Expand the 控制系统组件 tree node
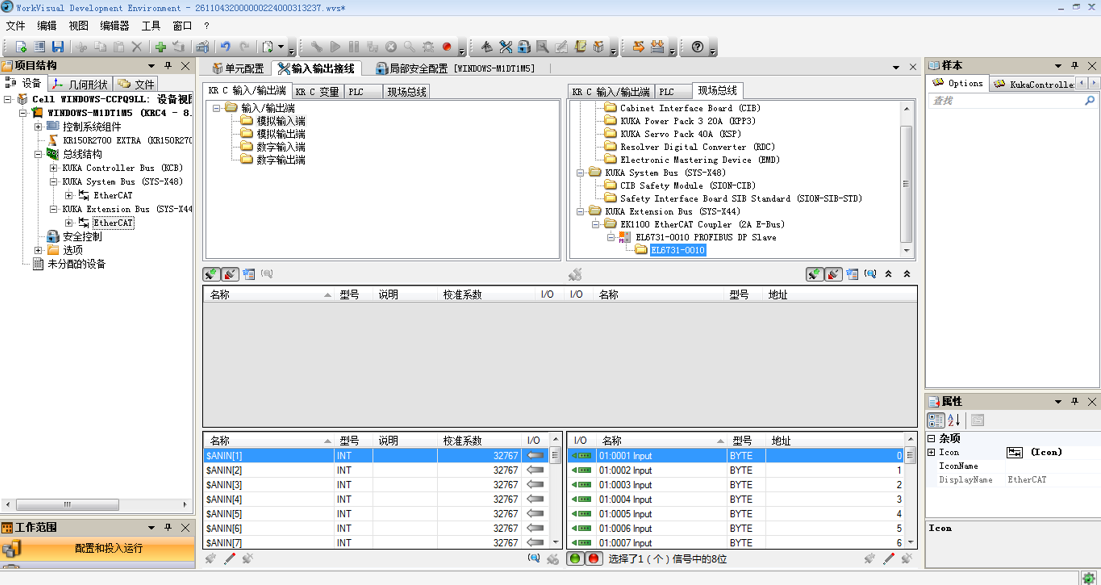 [38, 127]
